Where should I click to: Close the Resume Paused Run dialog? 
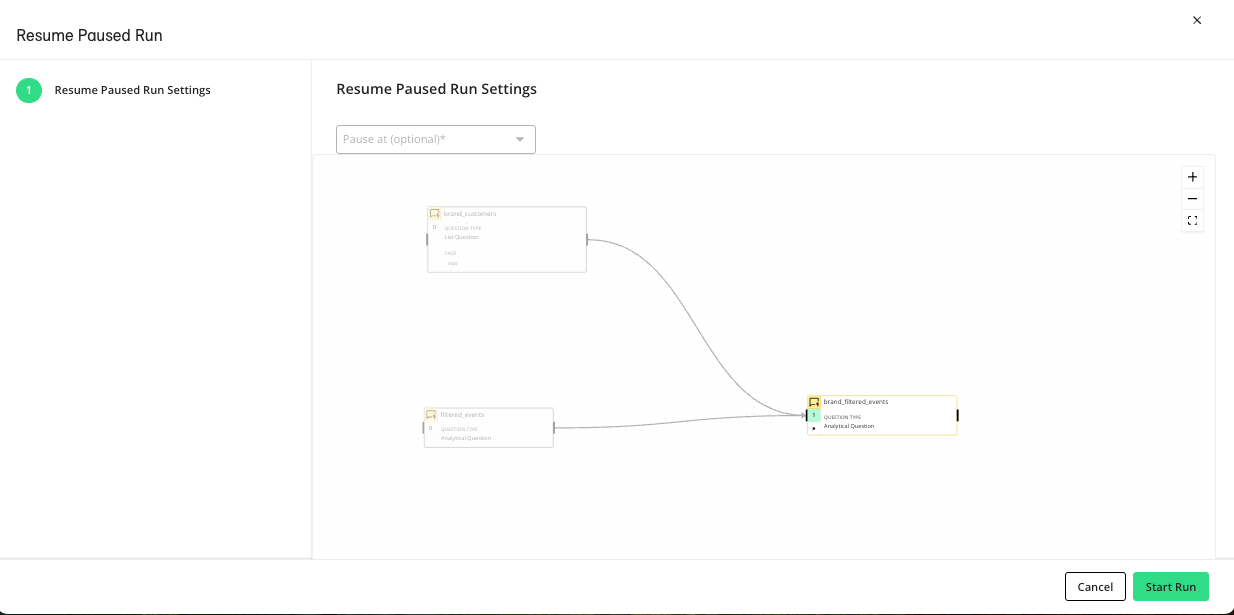1197,20
